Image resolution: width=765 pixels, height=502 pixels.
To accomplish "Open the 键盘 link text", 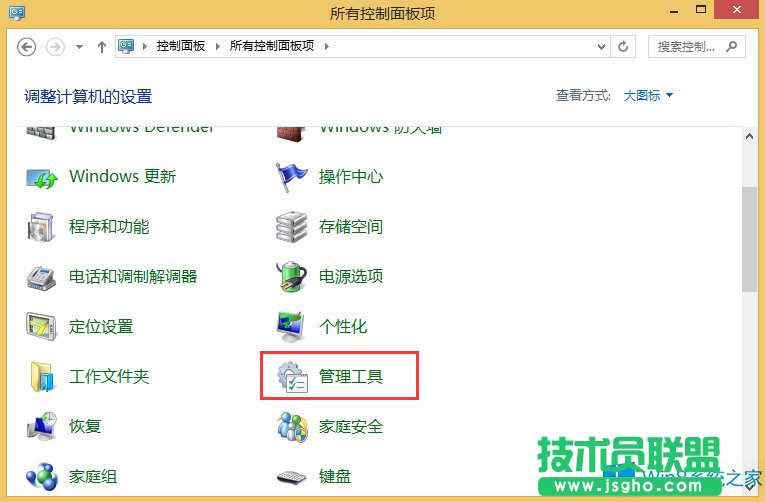I will (x=335, y=477).
